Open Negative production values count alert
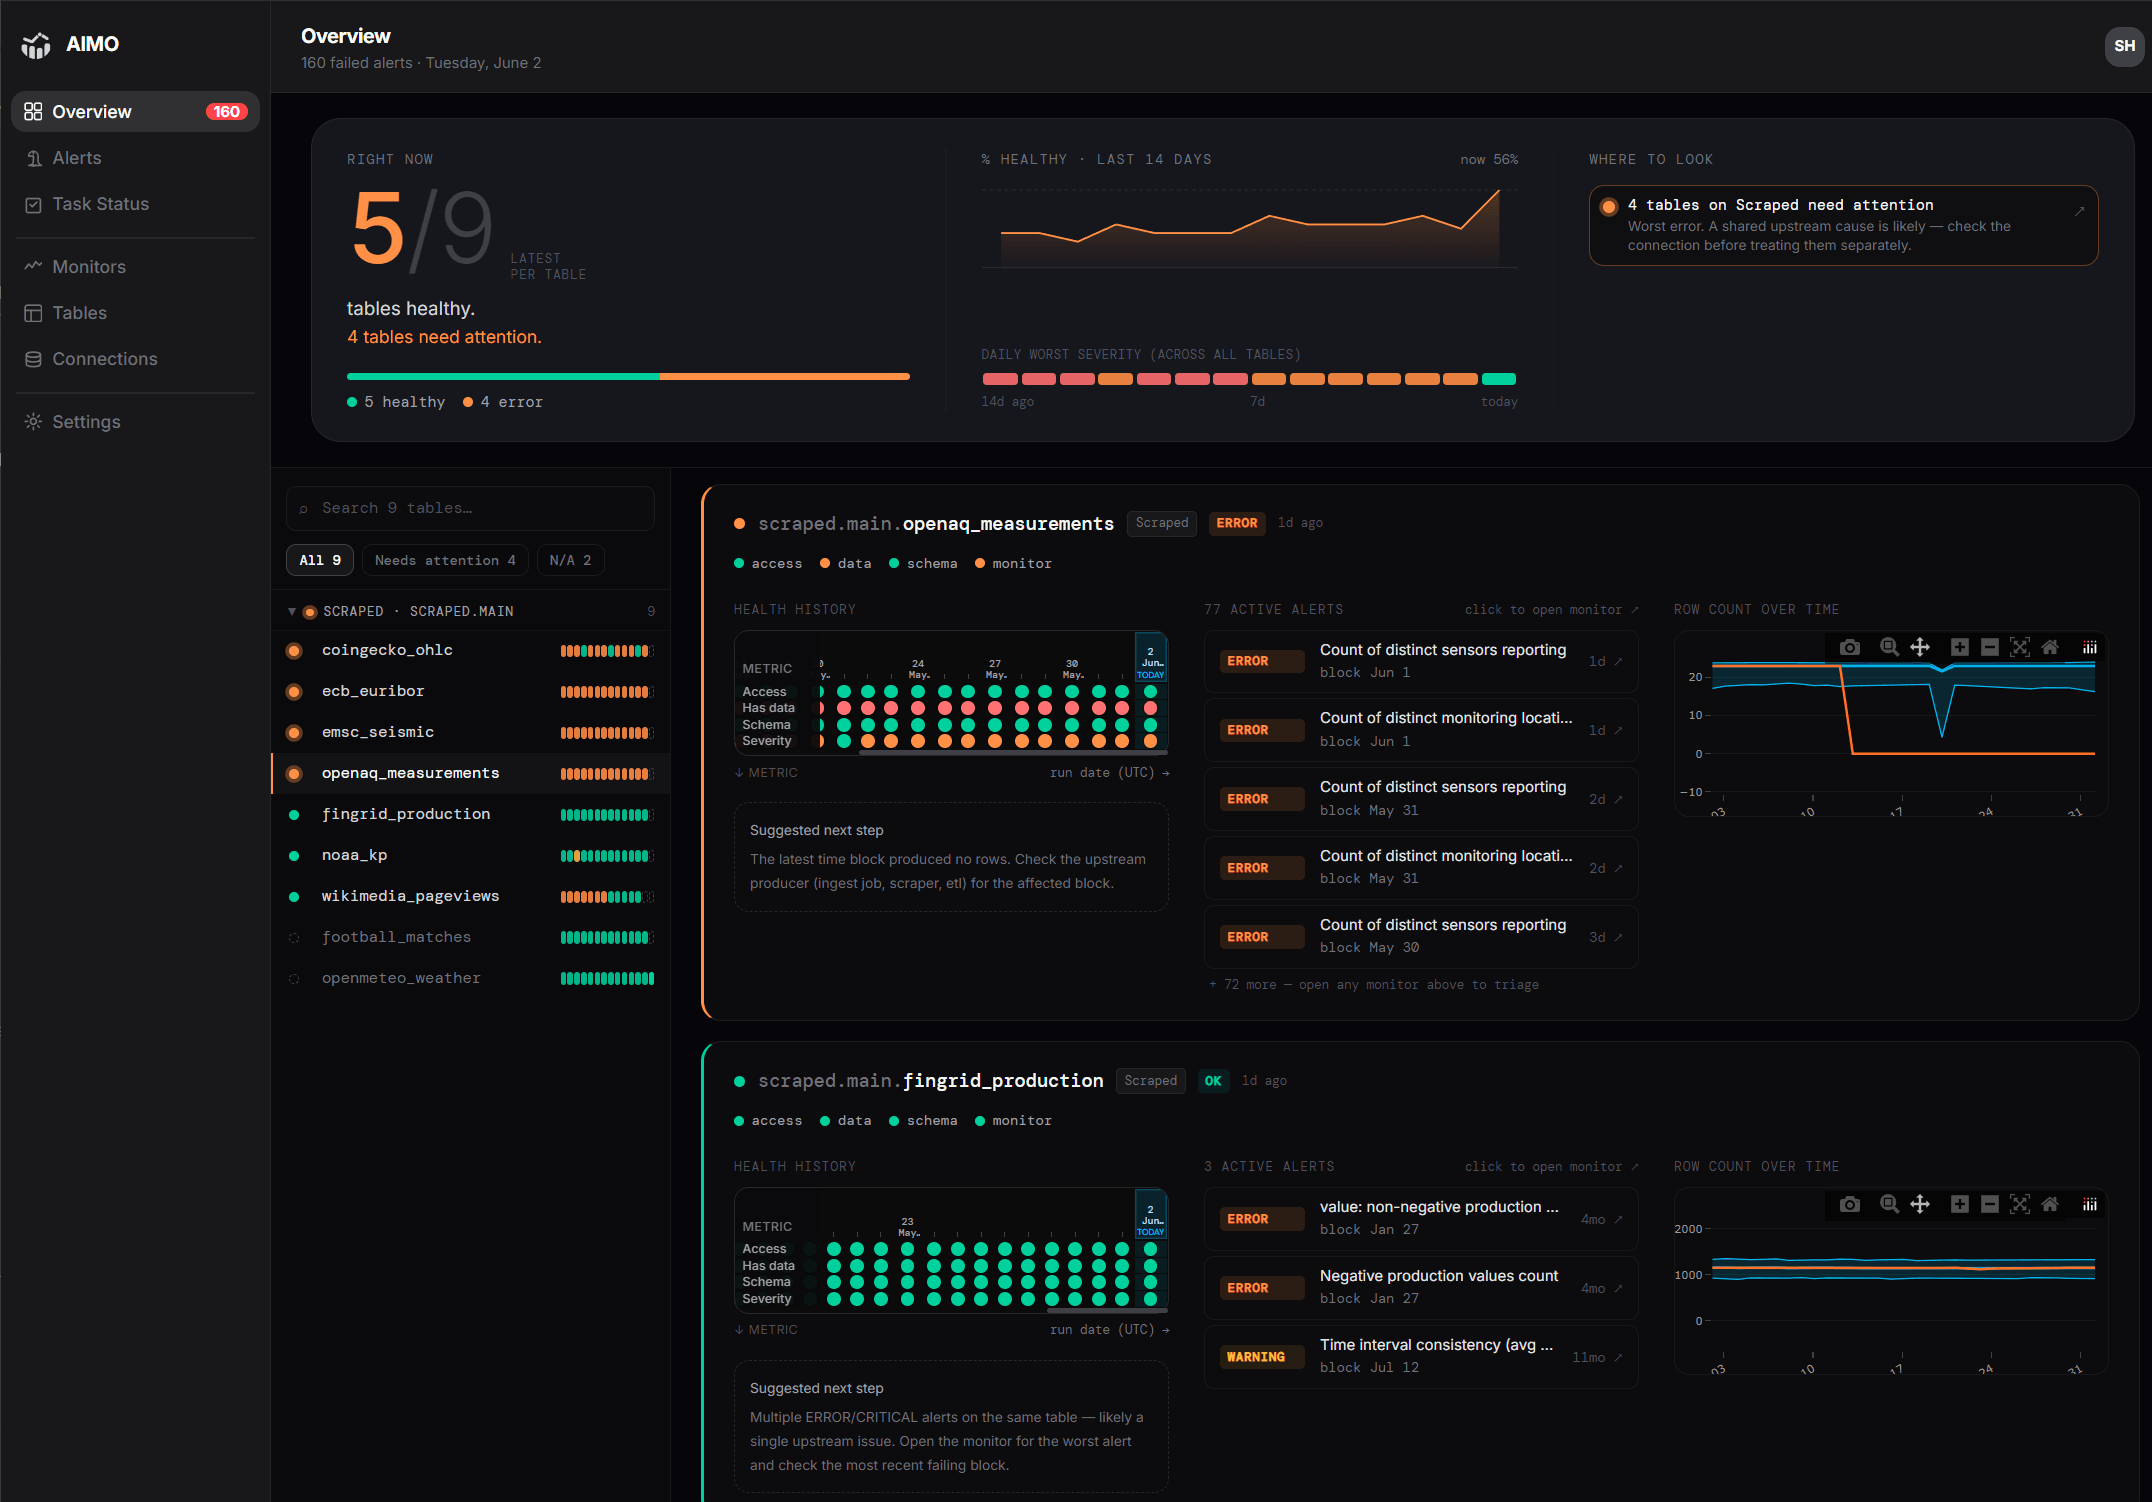This screenshot has width=2152, height=1502. pos(1421,1288)
